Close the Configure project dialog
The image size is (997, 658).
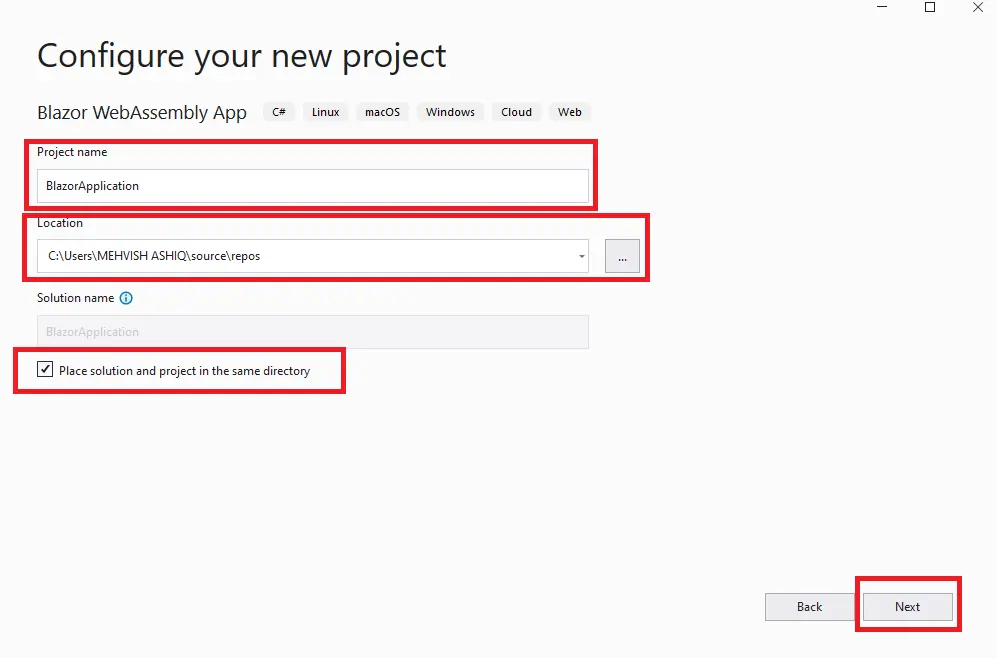point(978,7)
